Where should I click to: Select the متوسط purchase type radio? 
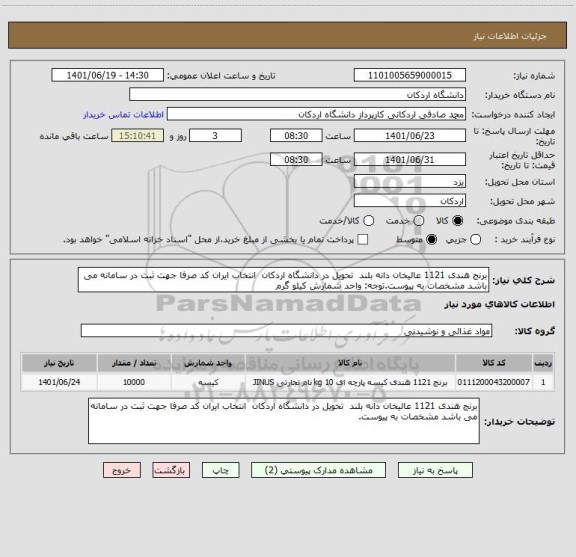431,240
